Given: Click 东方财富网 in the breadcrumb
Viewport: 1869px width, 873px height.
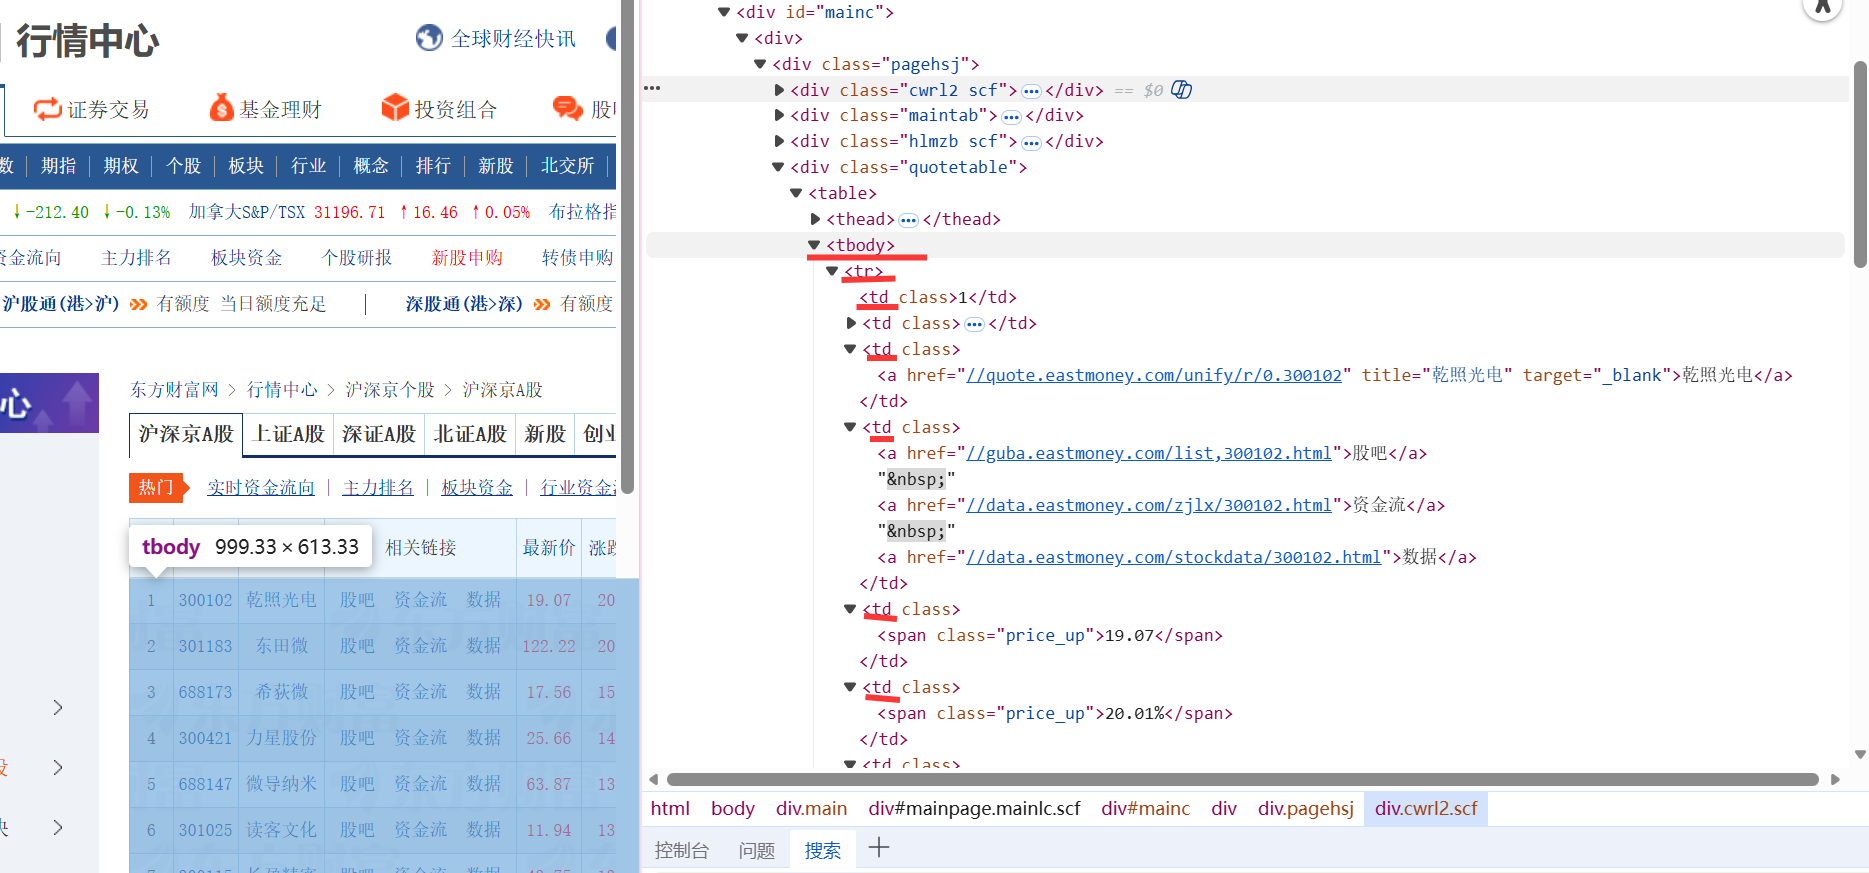Looking at the screenshot, I should coord(174,390).
